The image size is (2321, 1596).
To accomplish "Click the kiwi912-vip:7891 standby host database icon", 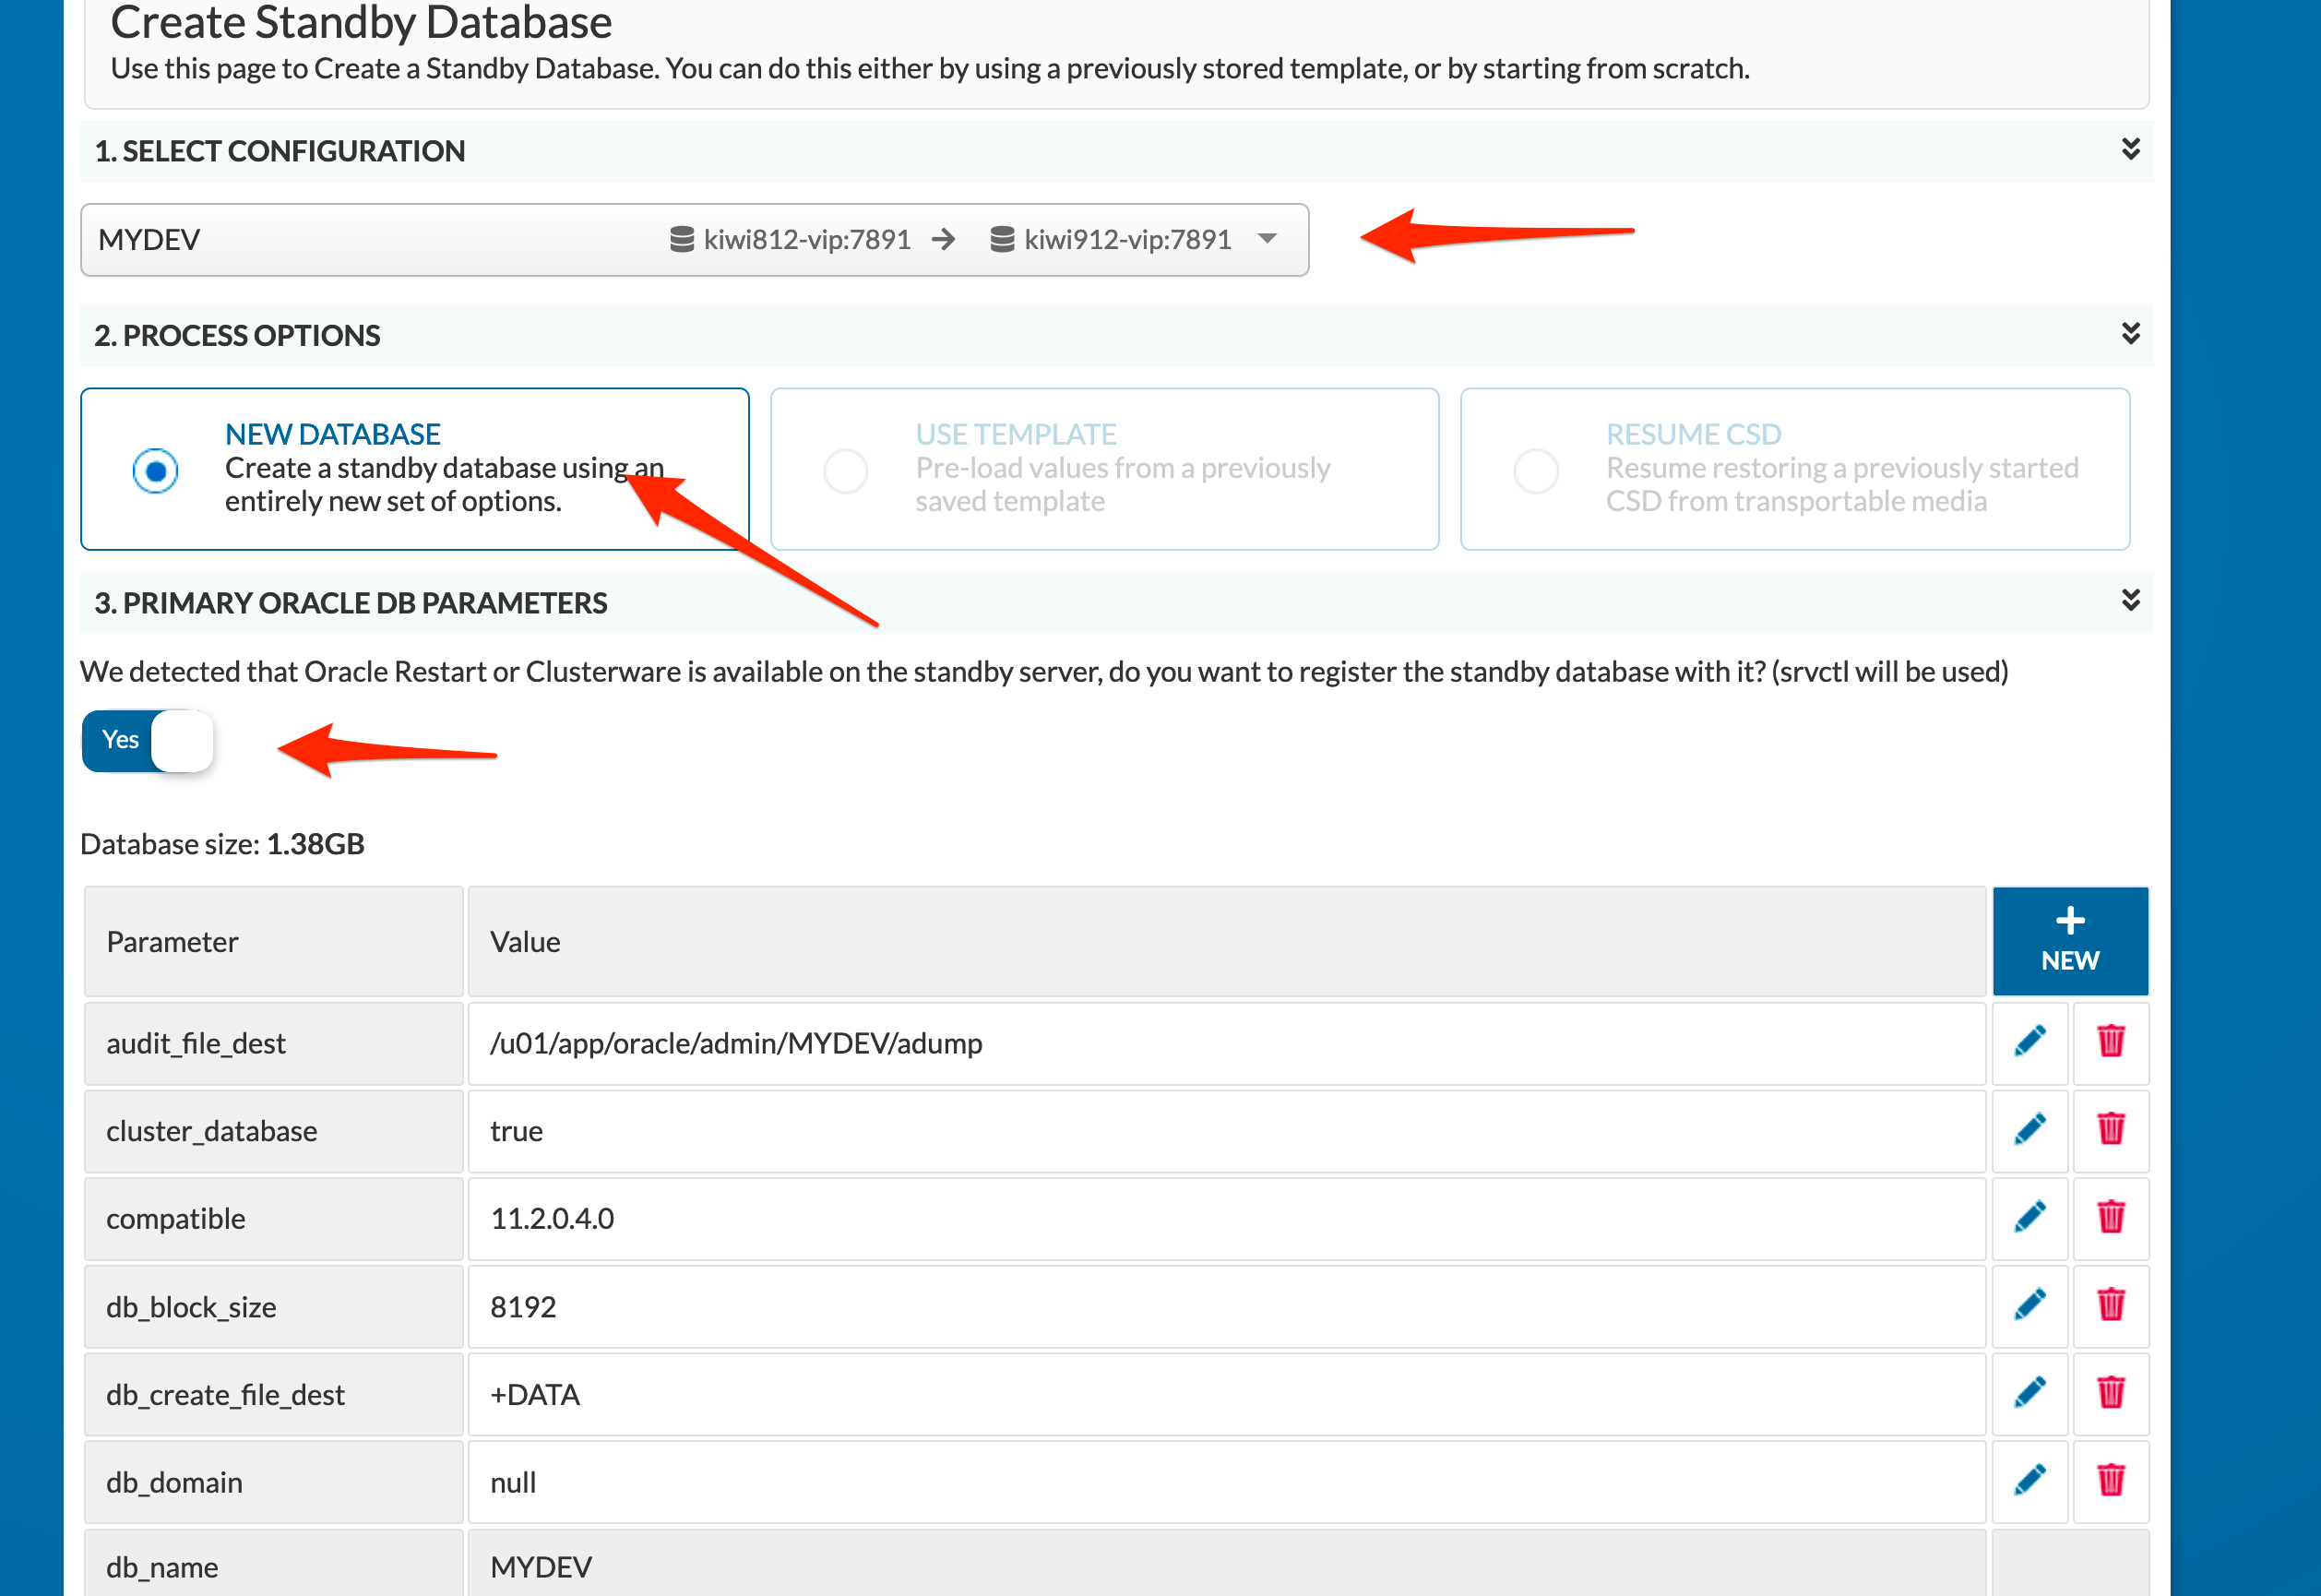I will click(x=1002, y=240).
